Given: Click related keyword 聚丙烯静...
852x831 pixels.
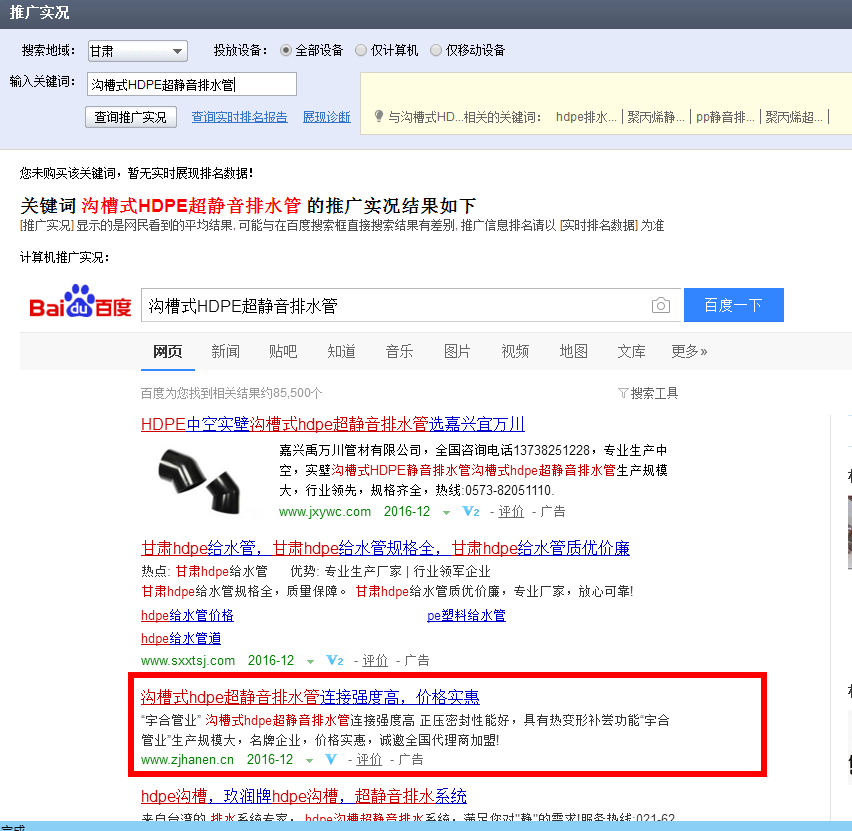Looking at the screenshot, I should [x=656, y=117].
